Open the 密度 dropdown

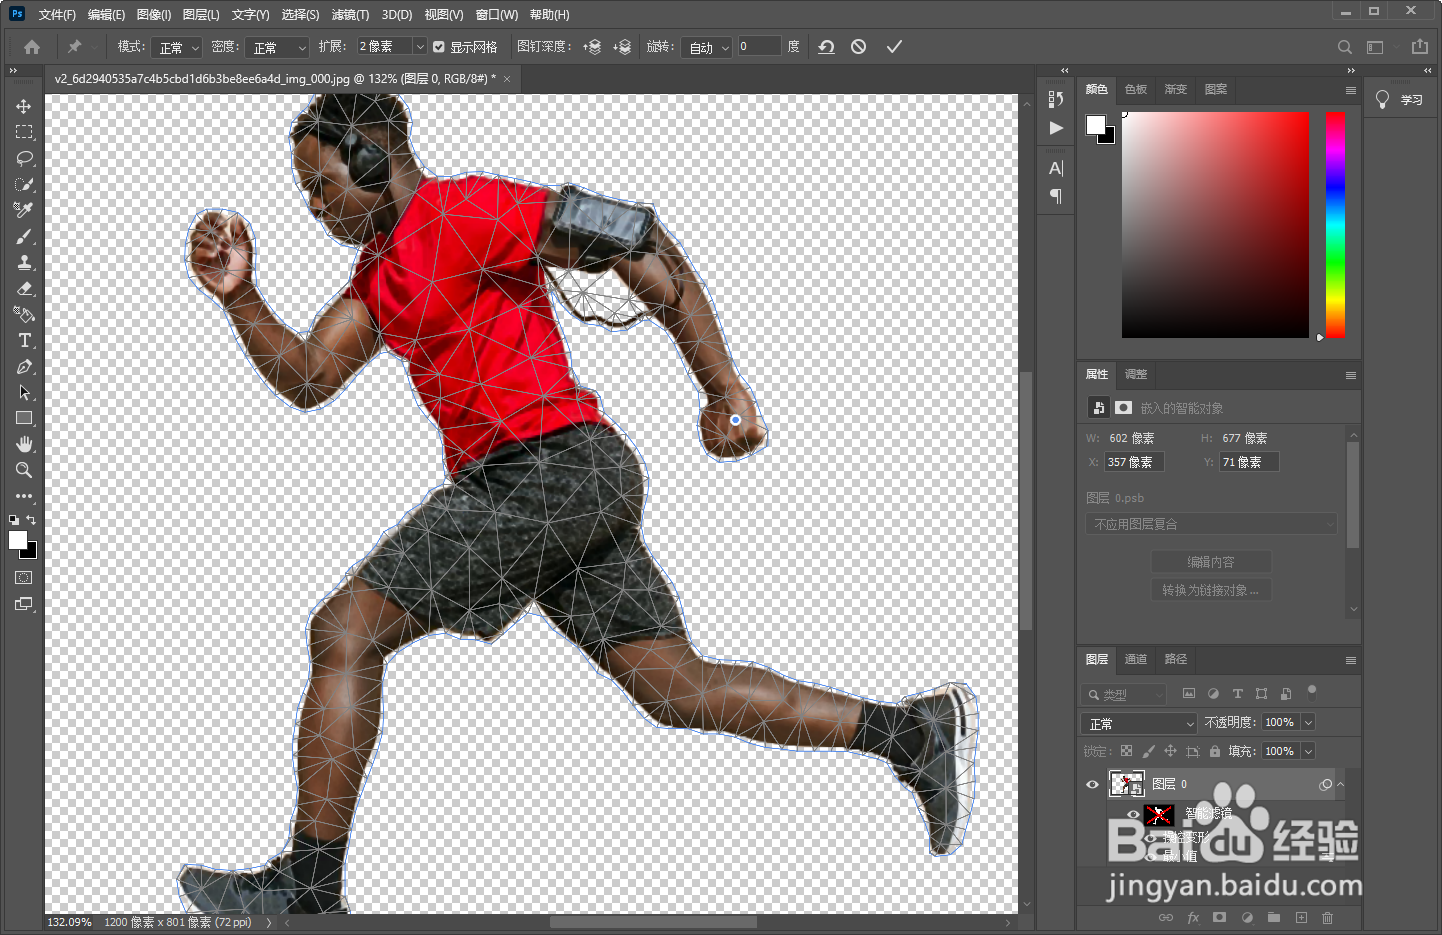[x=277, y=47]
